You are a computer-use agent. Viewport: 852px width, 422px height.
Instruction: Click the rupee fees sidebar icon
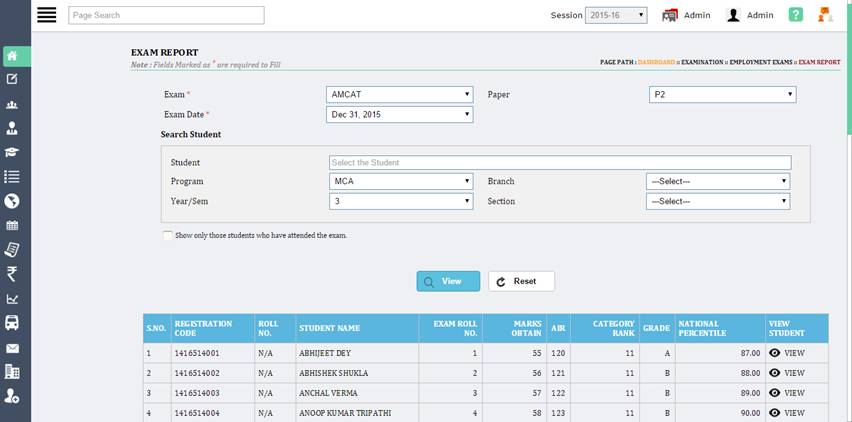12,274
